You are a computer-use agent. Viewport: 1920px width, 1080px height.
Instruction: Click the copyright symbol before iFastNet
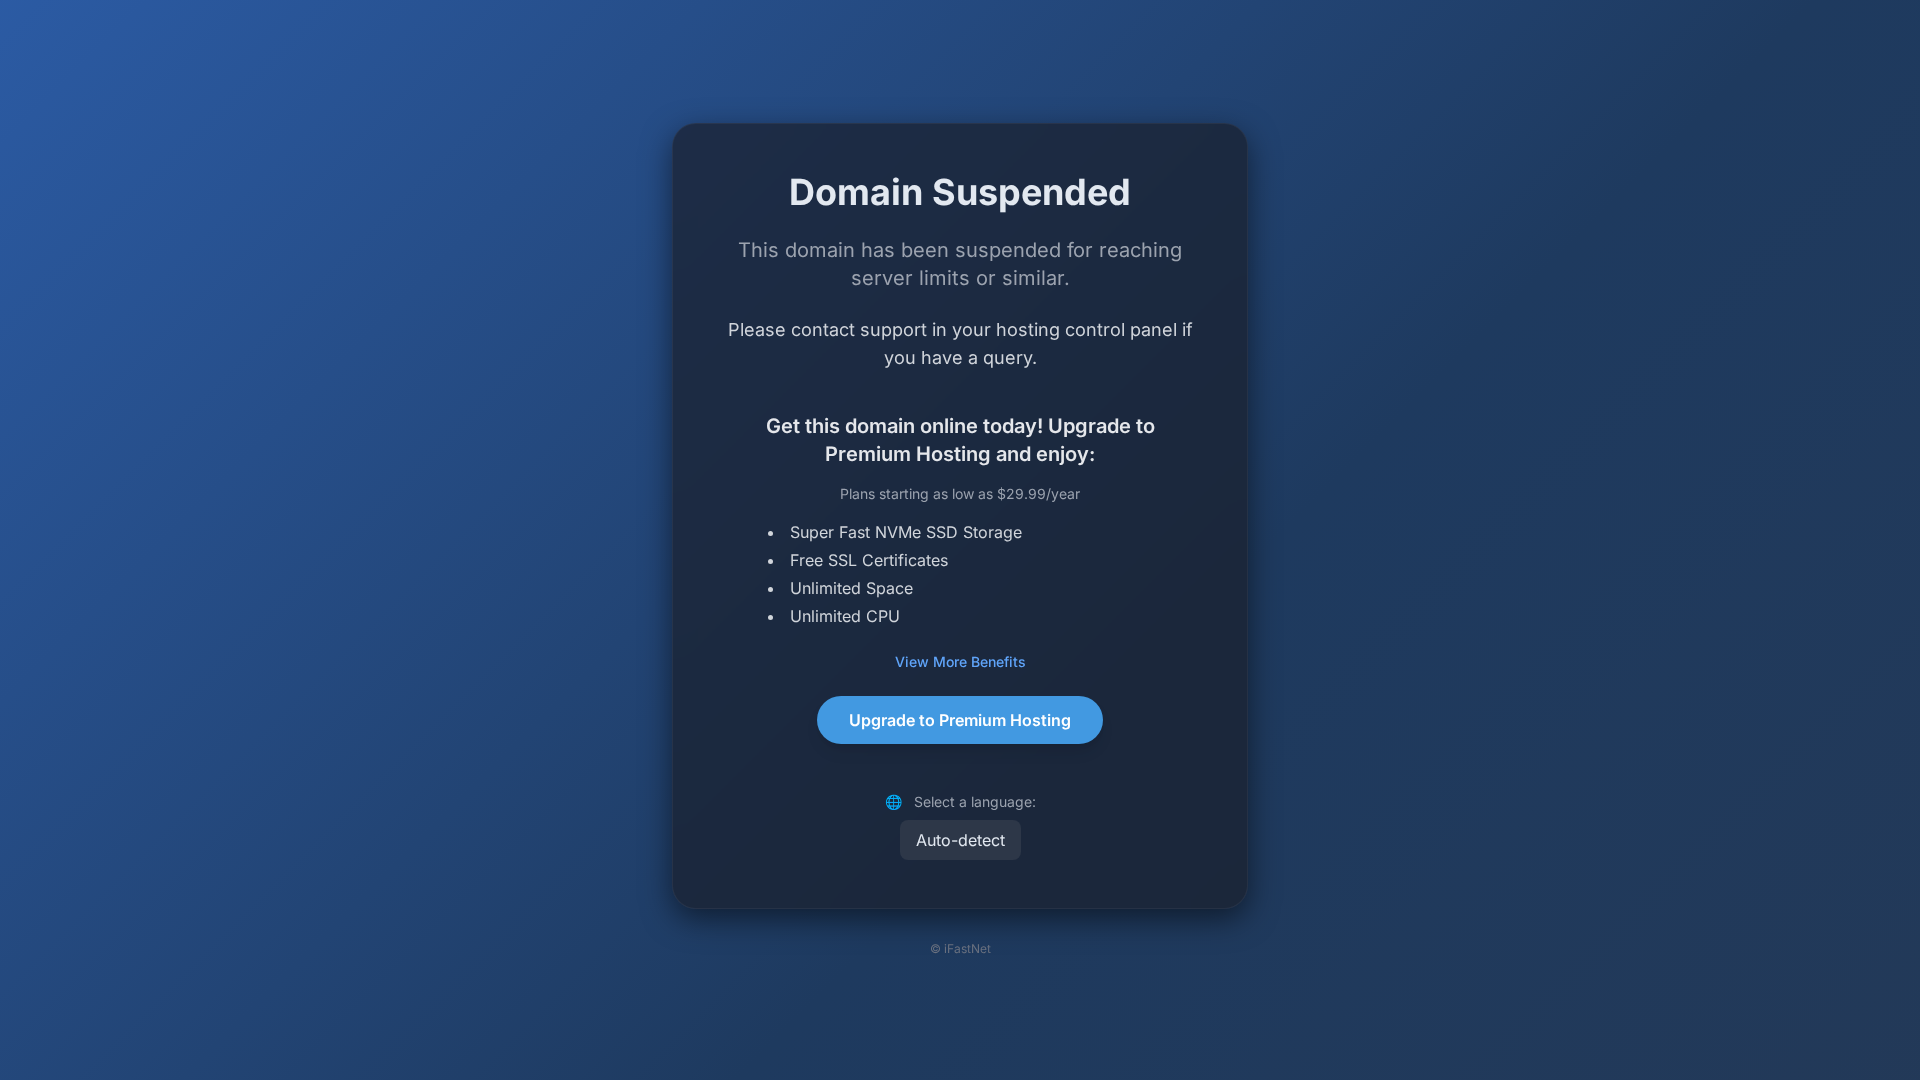point(935,949)
